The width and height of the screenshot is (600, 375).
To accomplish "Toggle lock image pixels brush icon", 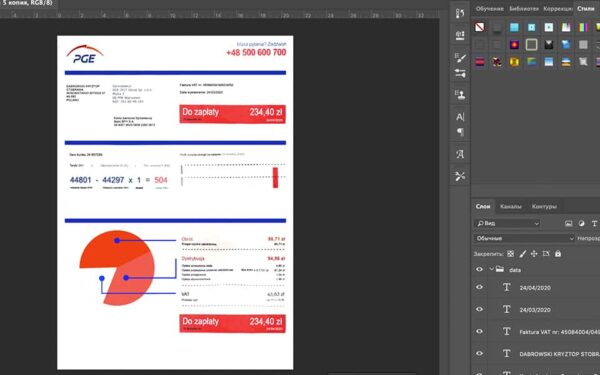I will [x=523, y=254].
